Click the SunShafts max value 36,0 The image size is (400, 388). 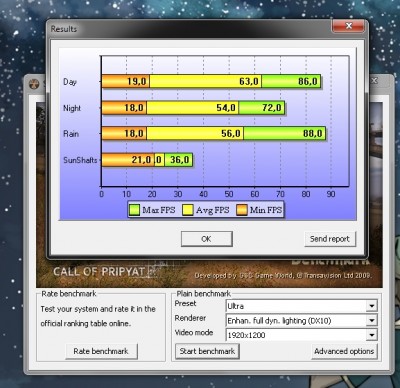tap(180, 160)
